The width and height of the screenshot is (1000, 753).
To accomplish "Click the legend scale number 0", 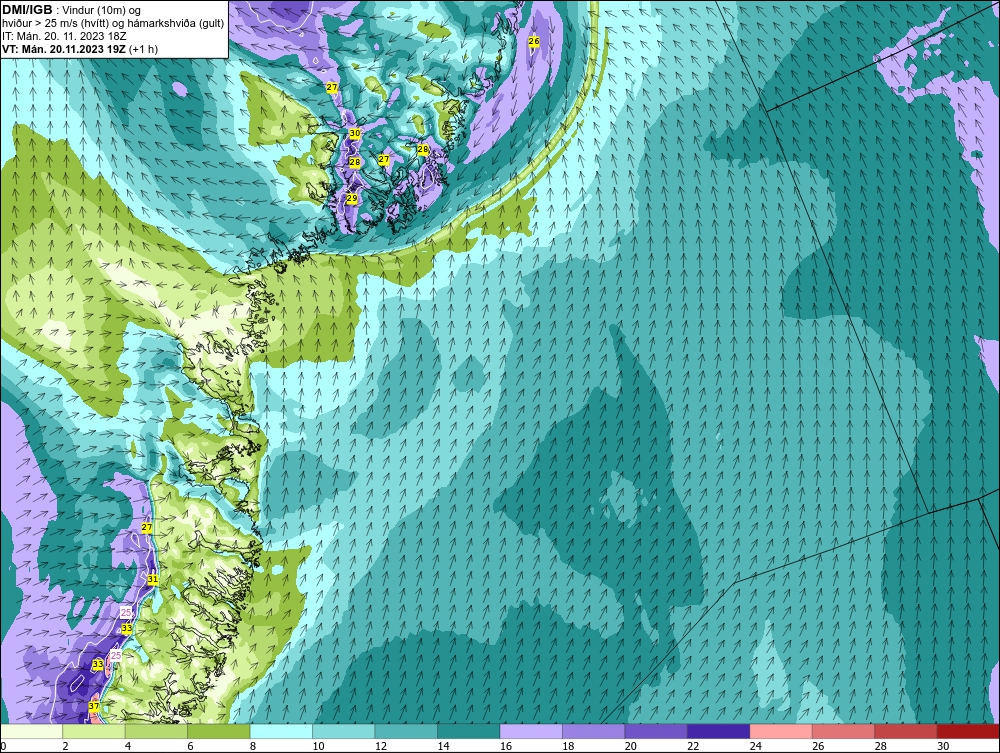I will (3, 746).
